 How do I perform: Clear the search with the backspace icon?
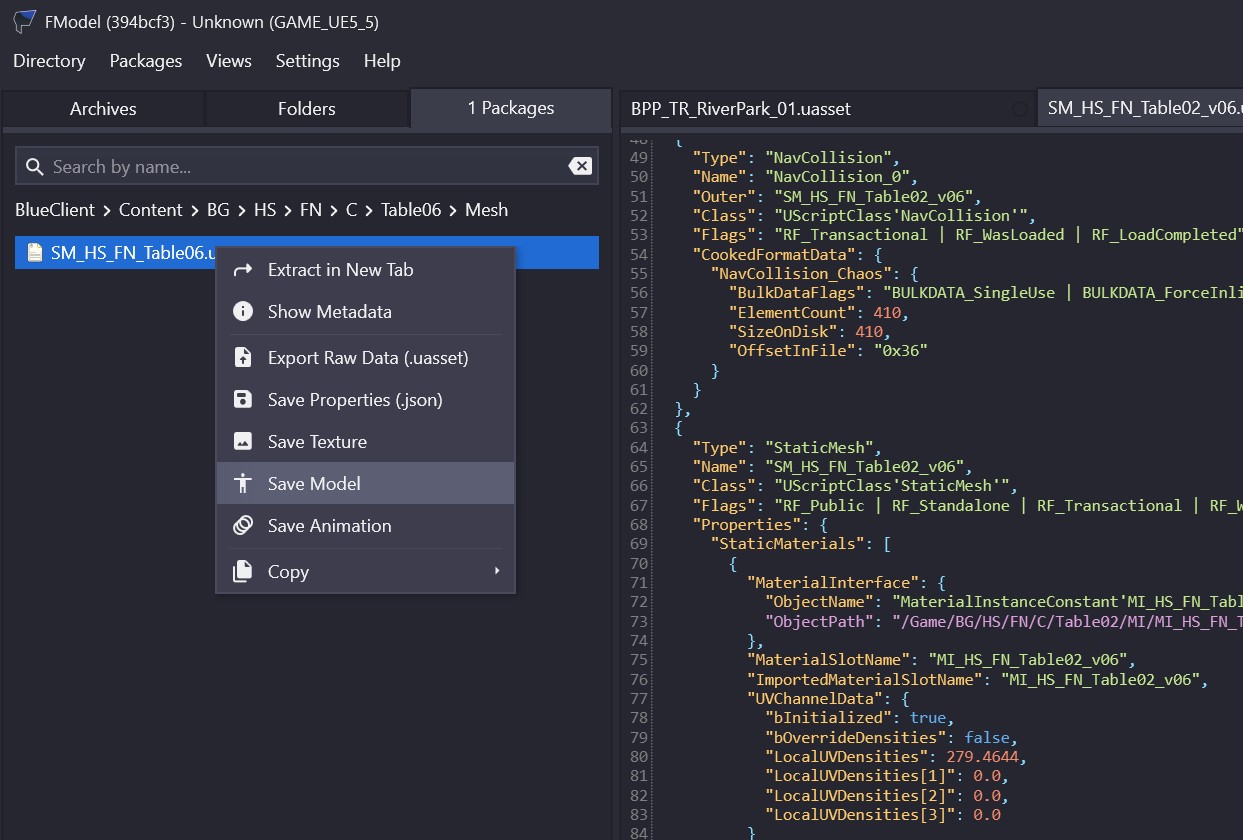pos(580,166)
